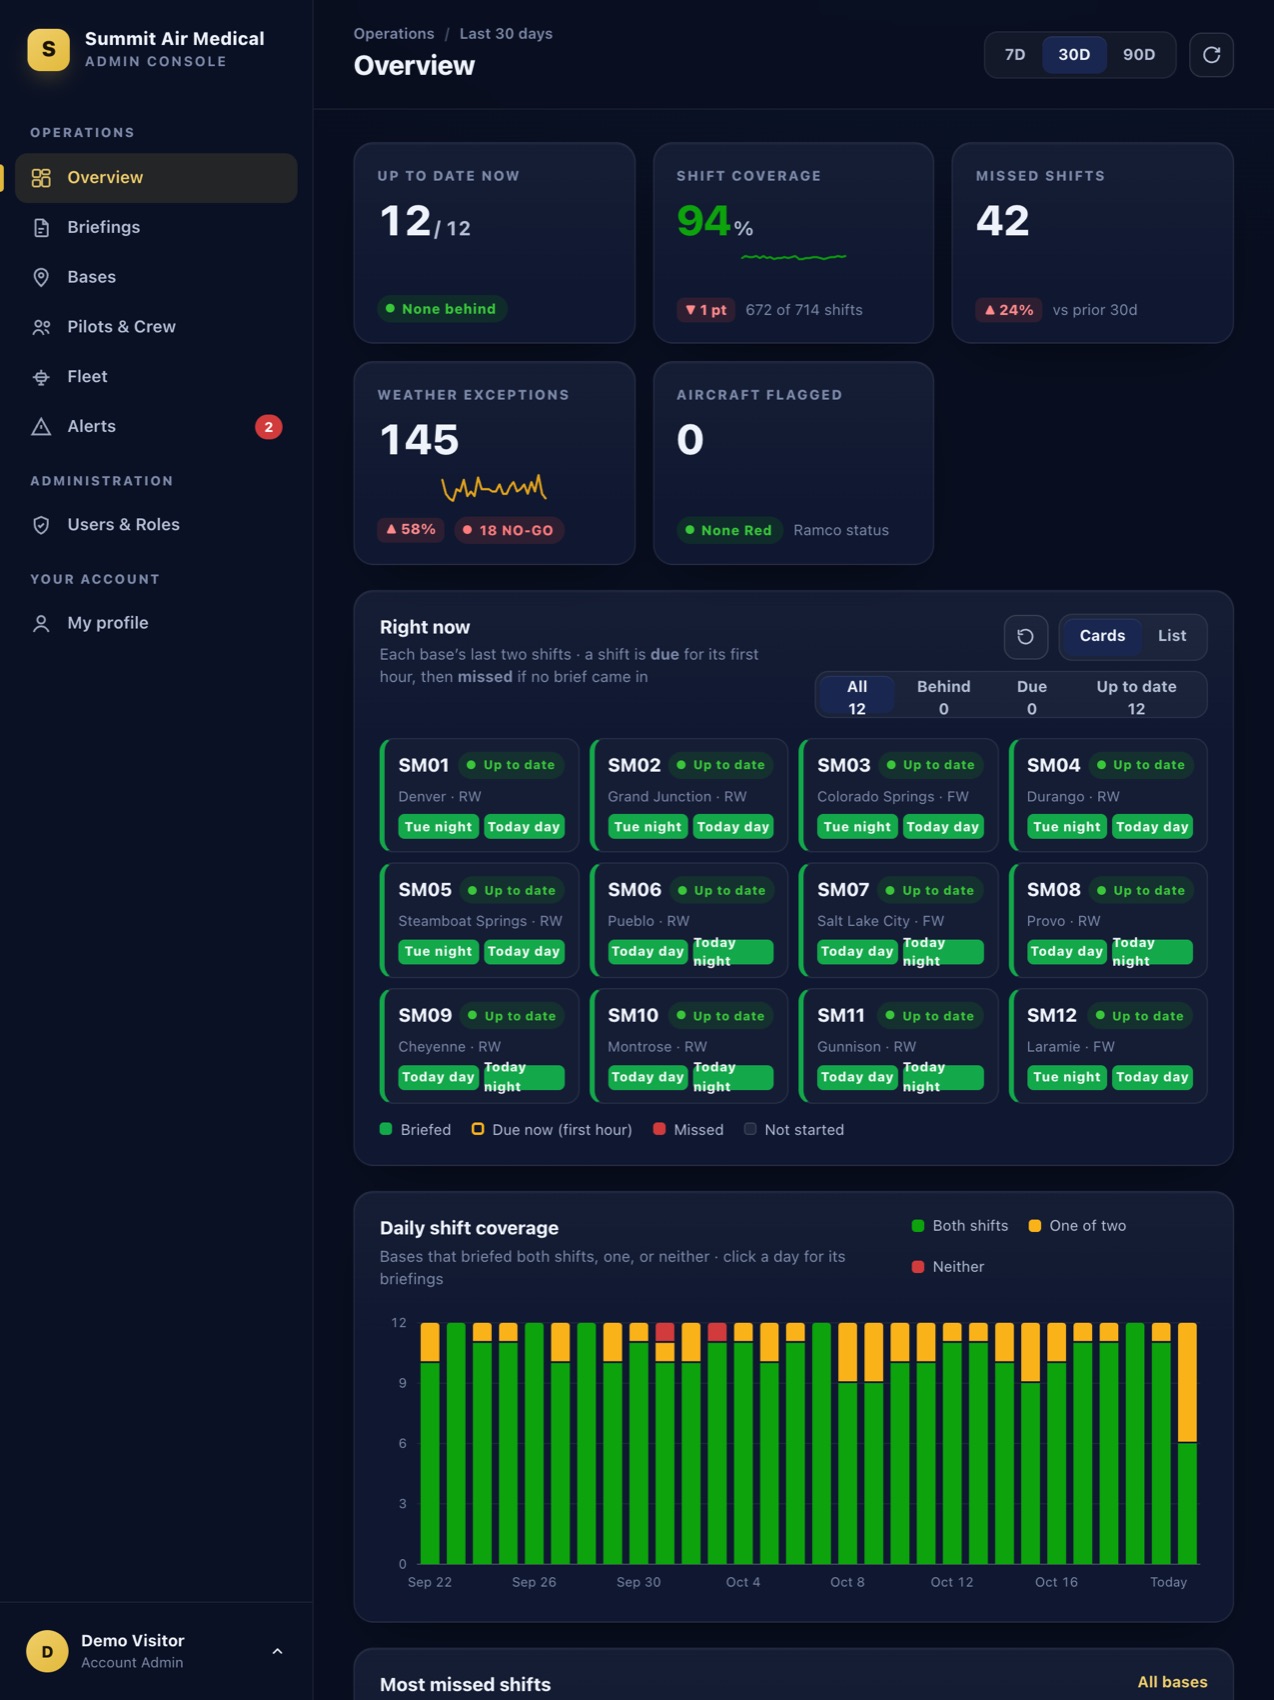Screen dimensions: 1274x1700
Task: Click the Shift Coverage 94% card
Action: (793, 243)
